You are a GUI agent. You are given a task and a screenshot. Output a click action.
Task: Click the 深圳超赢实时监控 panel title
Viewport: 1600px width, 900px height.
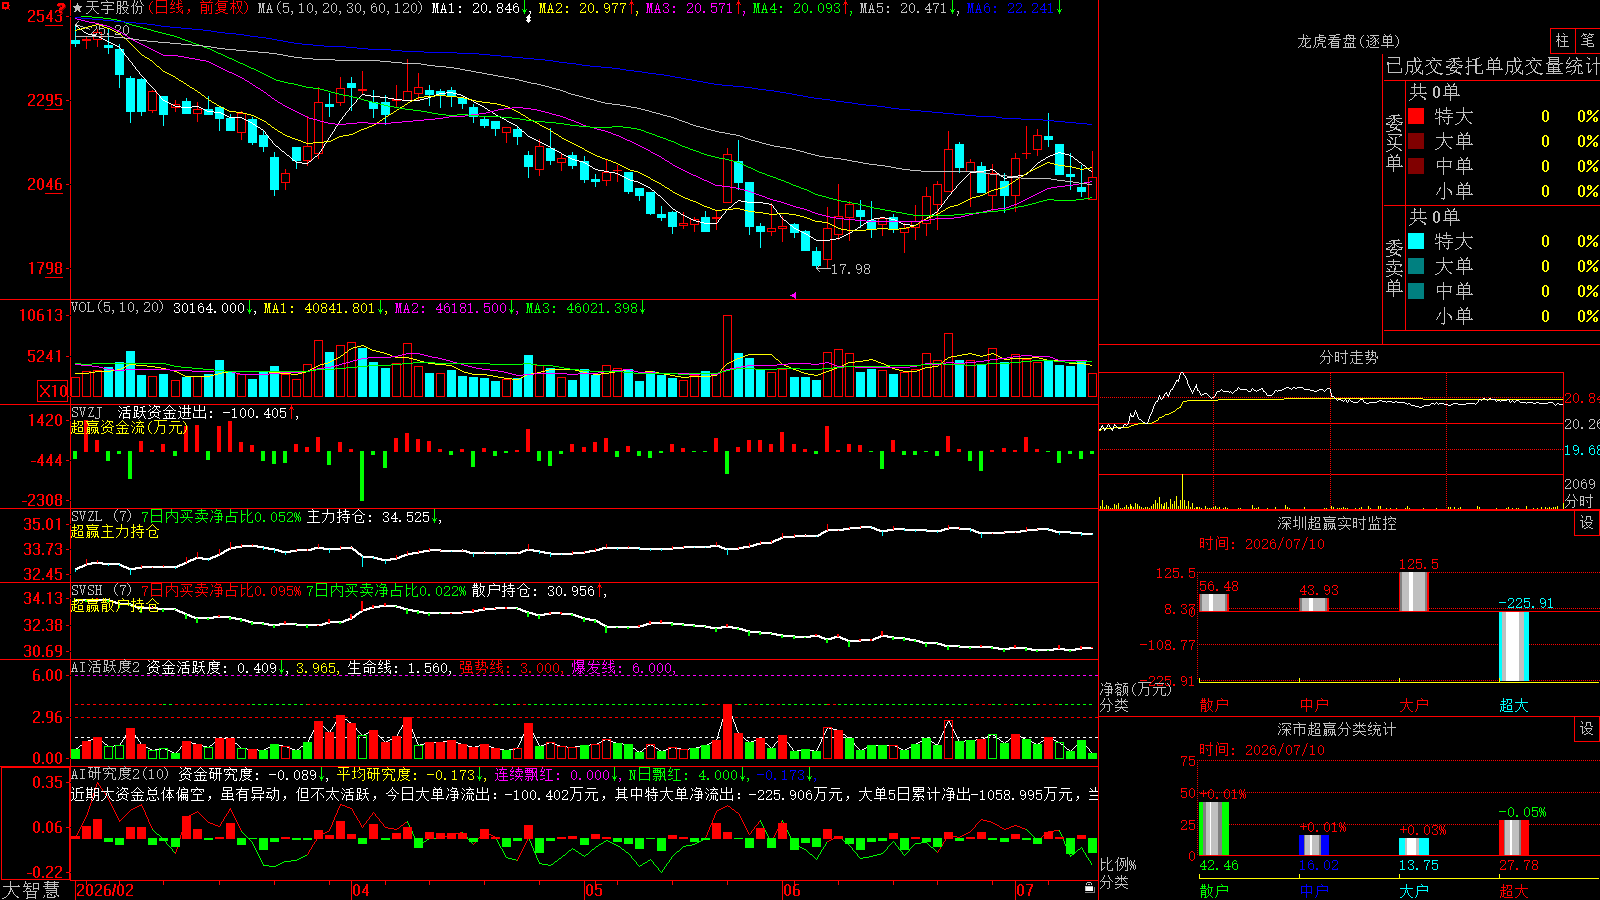(x=1336, y=523)
